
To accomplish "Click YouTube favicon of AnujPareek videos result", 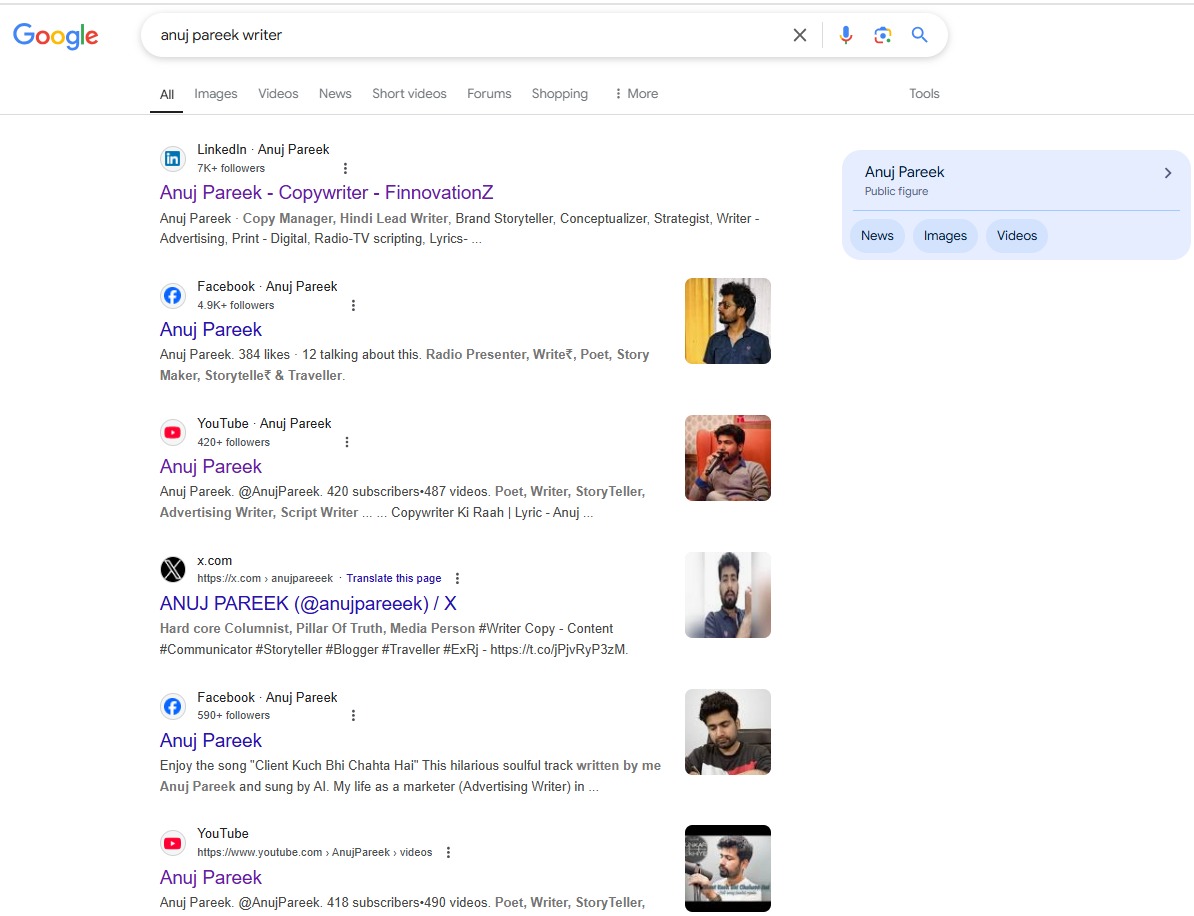I will click(173, 843).
